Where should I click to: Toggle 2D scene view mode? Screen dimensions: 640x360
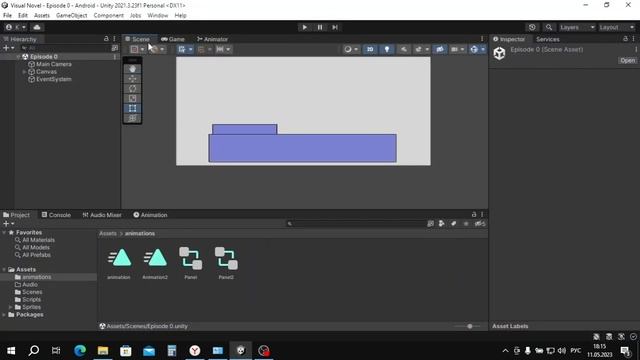tap(370, 49)
